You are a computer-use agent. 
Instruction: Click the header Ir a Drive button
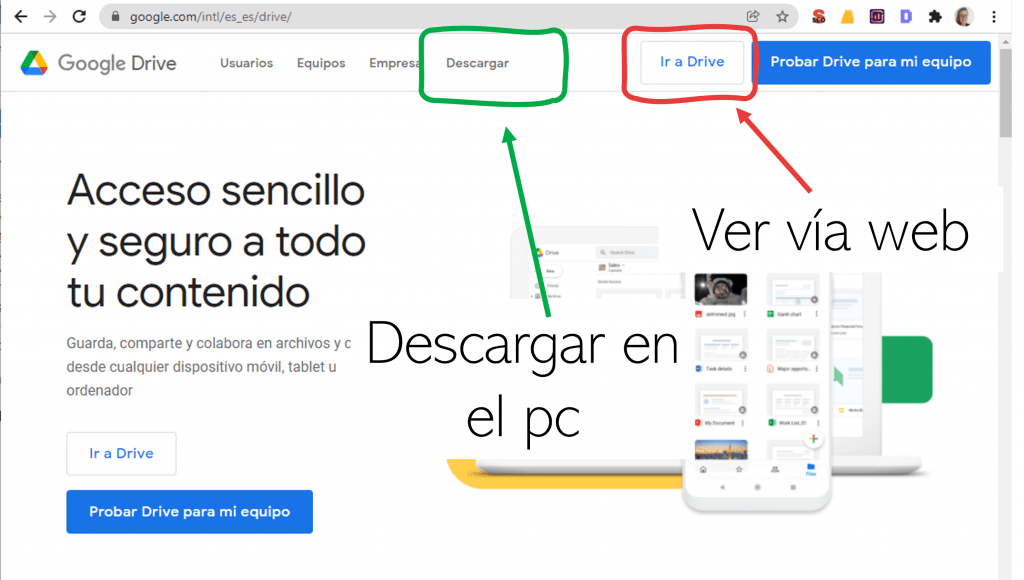(x=692, y=62)
